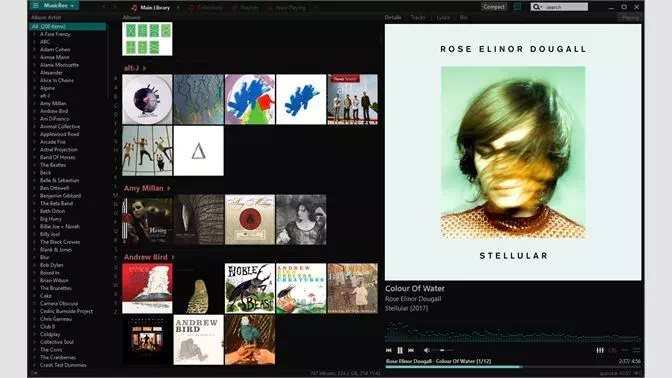Image resolution: width=672 pixels, height=378 pixels.
Task: Open the MusicBee hamburger menu icon
Action: (x=36, y=6)
